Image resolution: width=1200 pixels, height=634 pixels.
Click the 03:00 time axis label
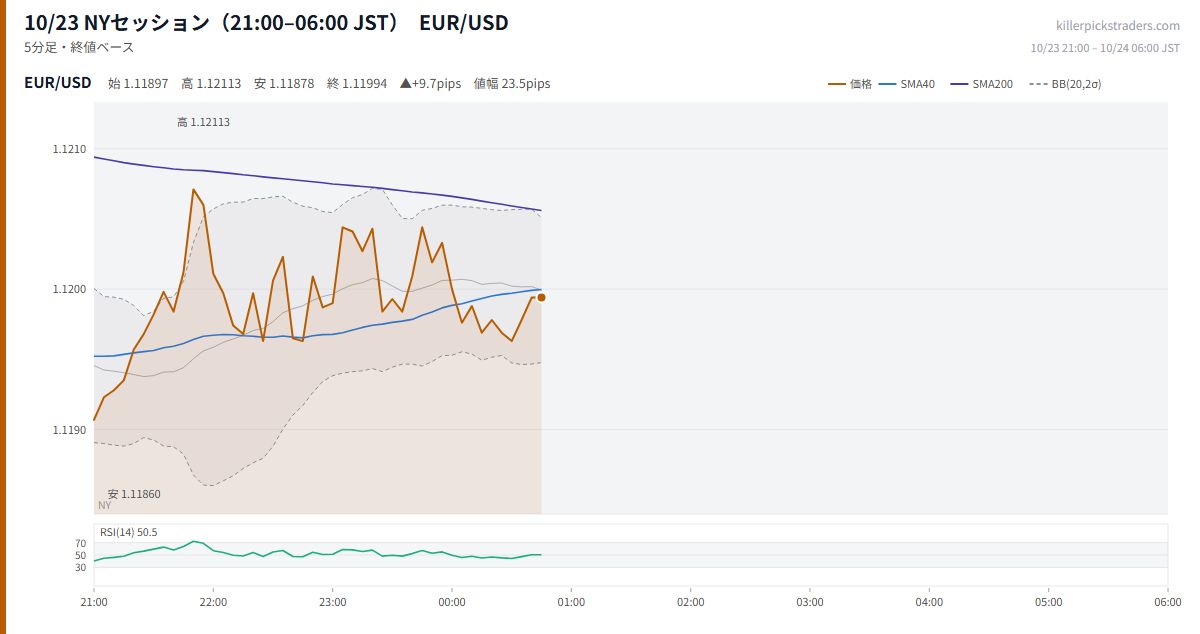tap(810, 602)
